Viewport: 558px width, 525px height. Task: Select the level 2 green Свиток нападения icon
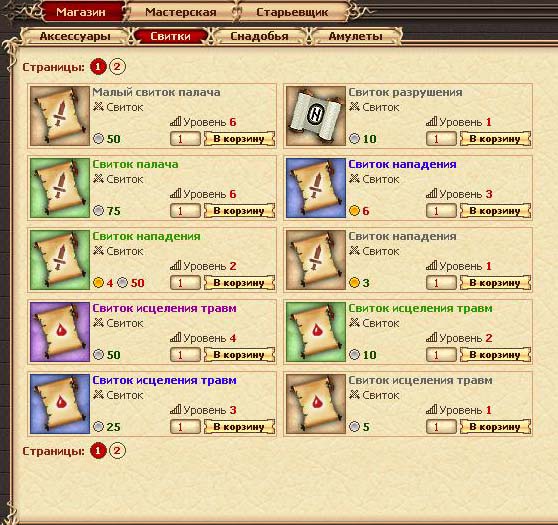pos(60,259)
